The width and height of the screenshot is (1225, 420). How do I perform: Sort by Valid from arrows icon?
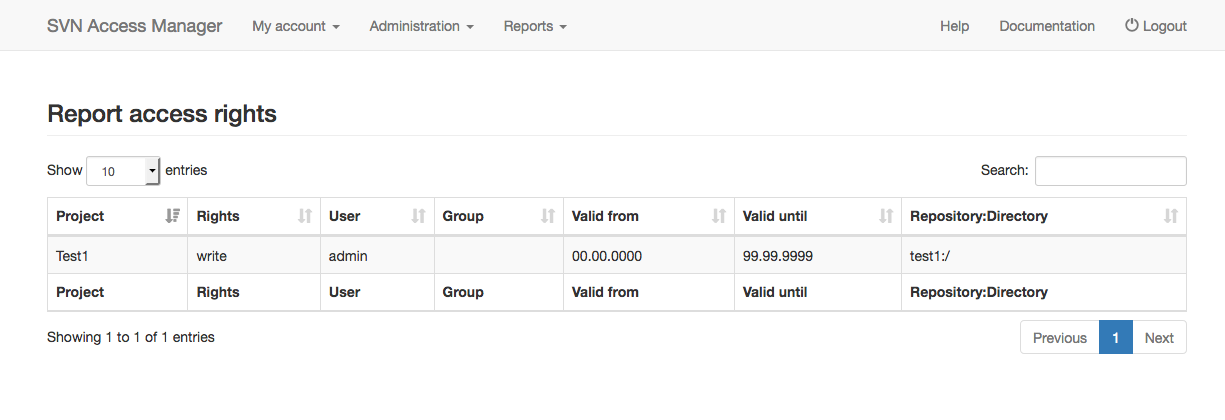(719, 216)
